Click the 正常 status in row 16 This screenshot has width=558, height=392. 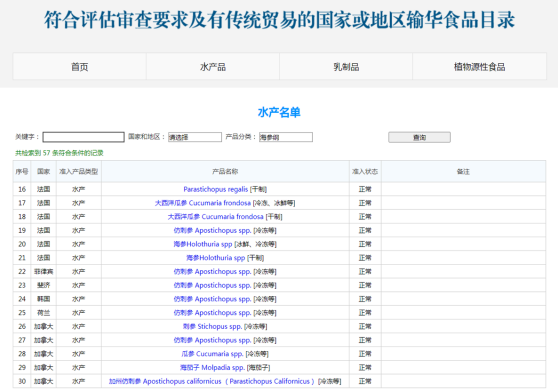click(365, 189)
